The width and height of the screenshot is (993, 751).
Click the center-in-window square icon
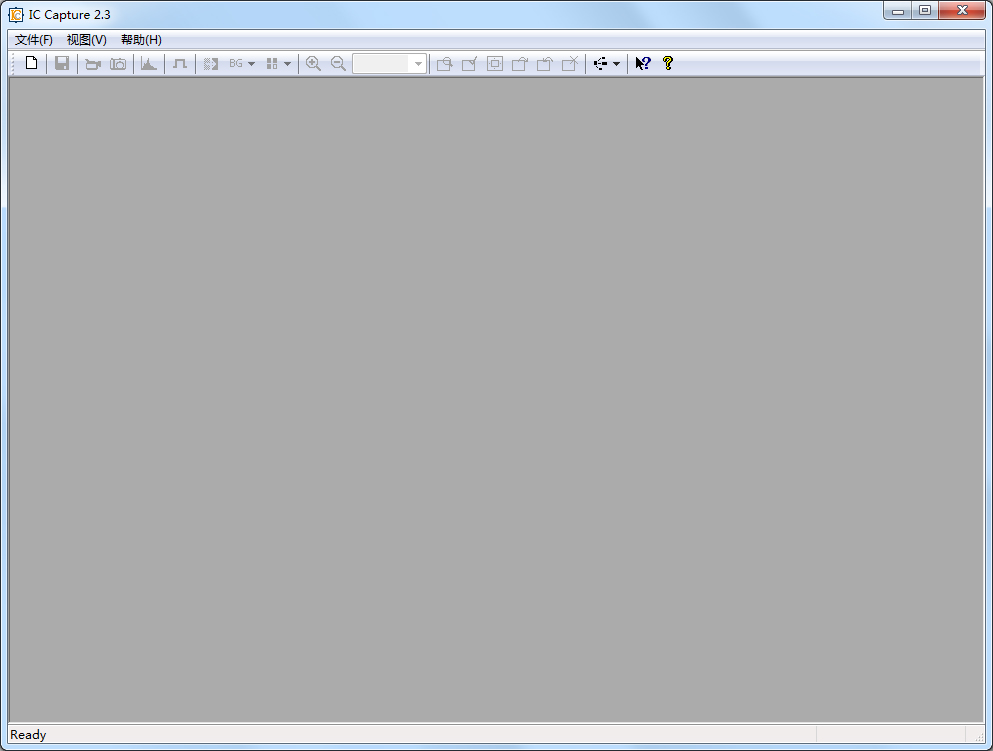tap(495, 64)
